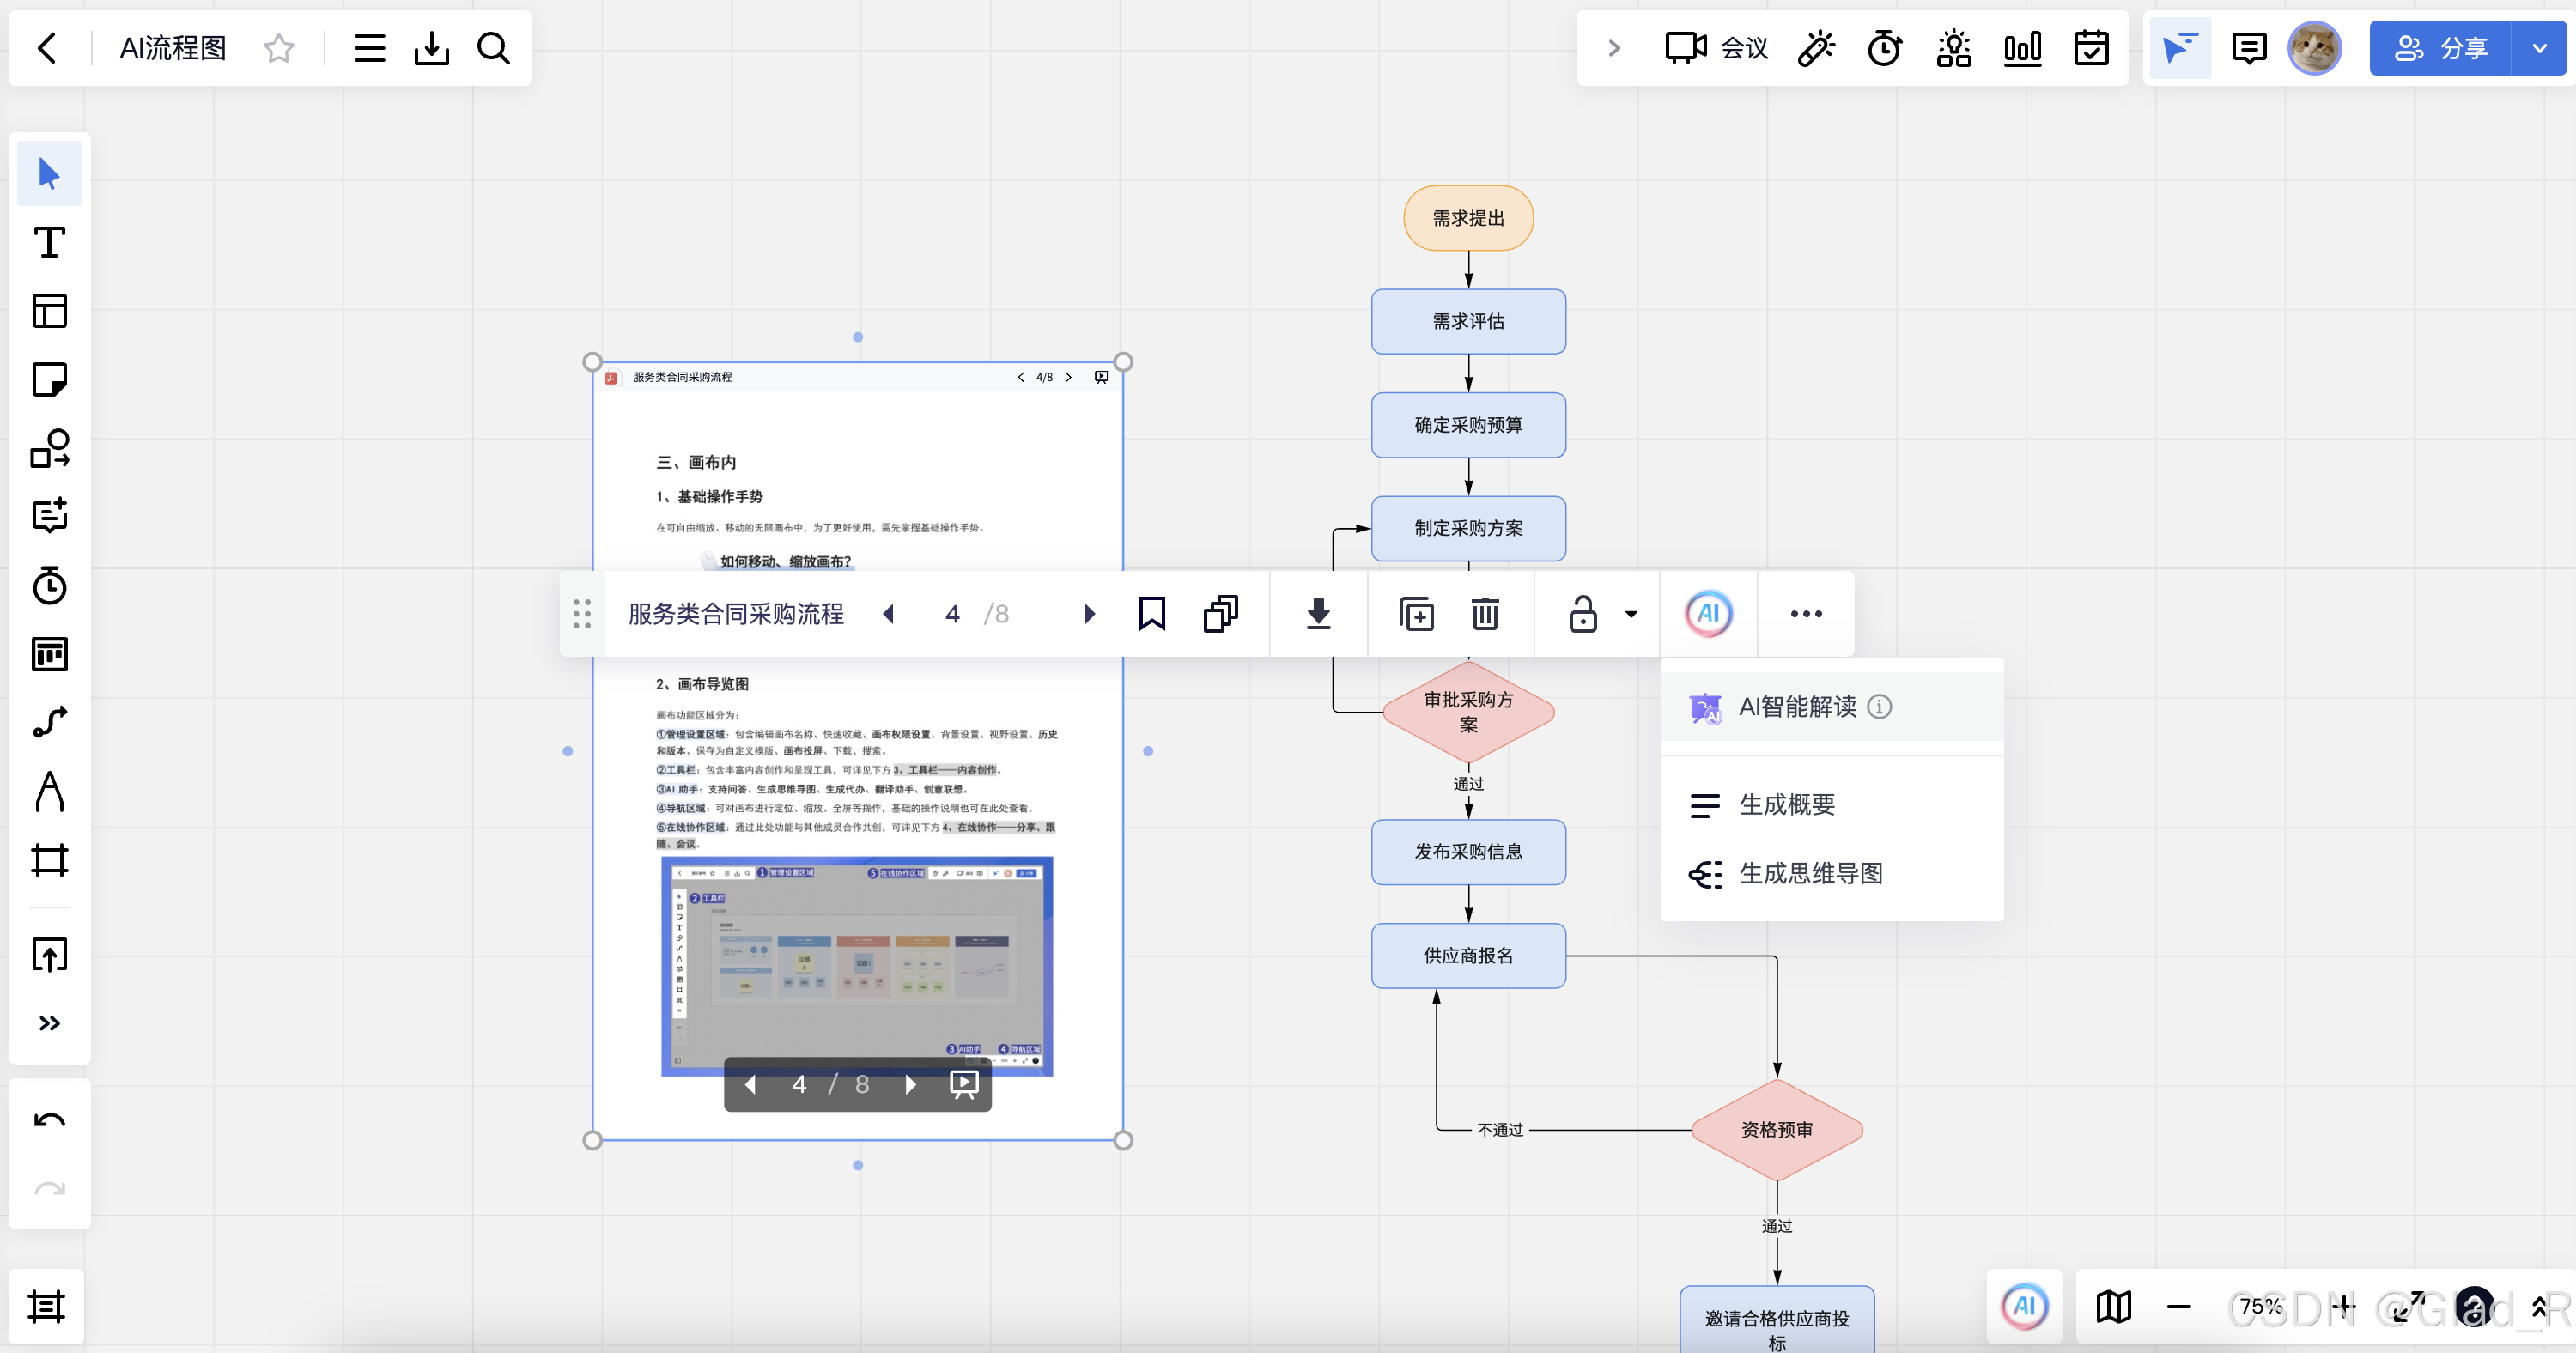Screen dimensions: 2576x1353
Task: Click the 分享 share button
Action: 2441,48
